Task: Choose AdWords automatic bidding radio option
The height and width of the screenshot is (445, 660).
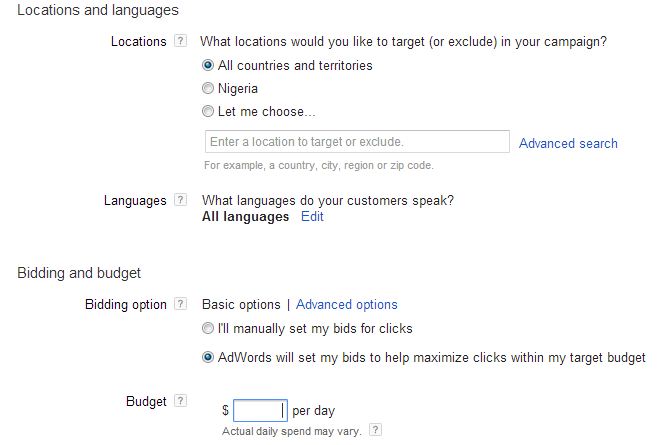Action: (208, 357)
